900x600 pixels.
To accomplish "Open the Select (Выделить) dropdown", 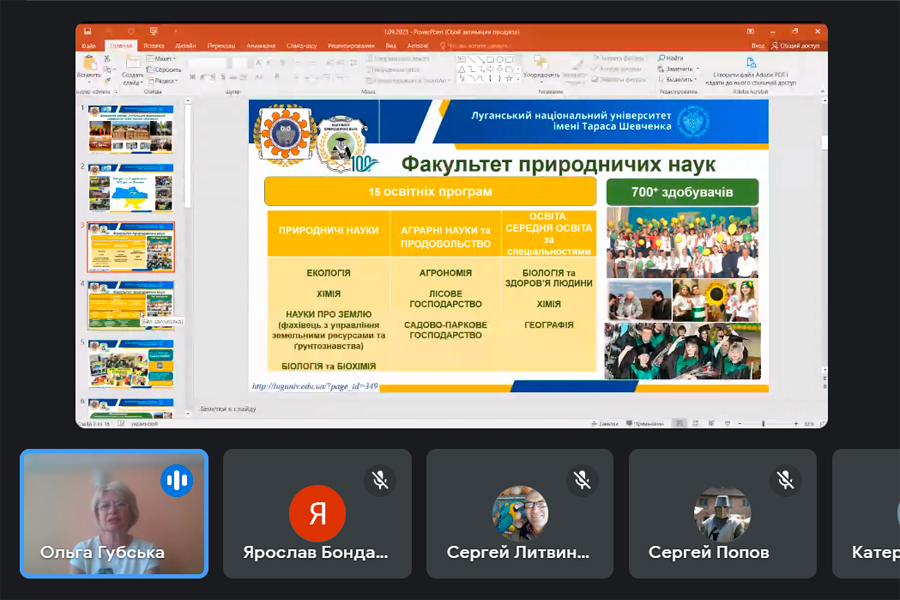I will pos(680,80).
